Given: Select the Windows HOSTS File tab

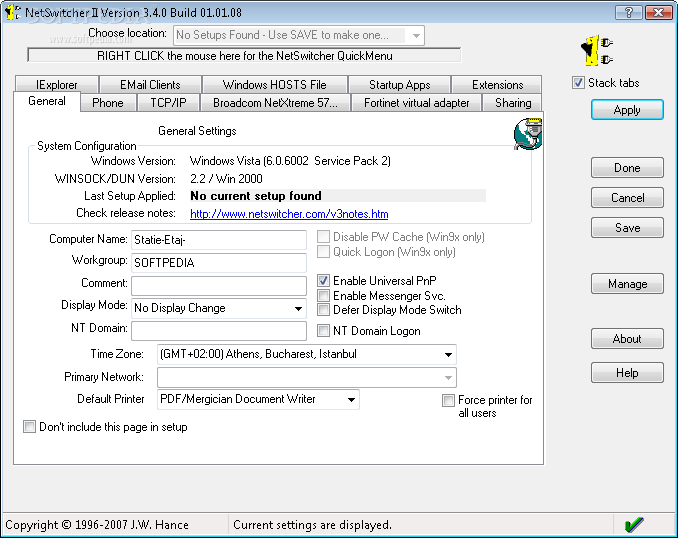Looking at the screenshot, I should tap(275, 85).
